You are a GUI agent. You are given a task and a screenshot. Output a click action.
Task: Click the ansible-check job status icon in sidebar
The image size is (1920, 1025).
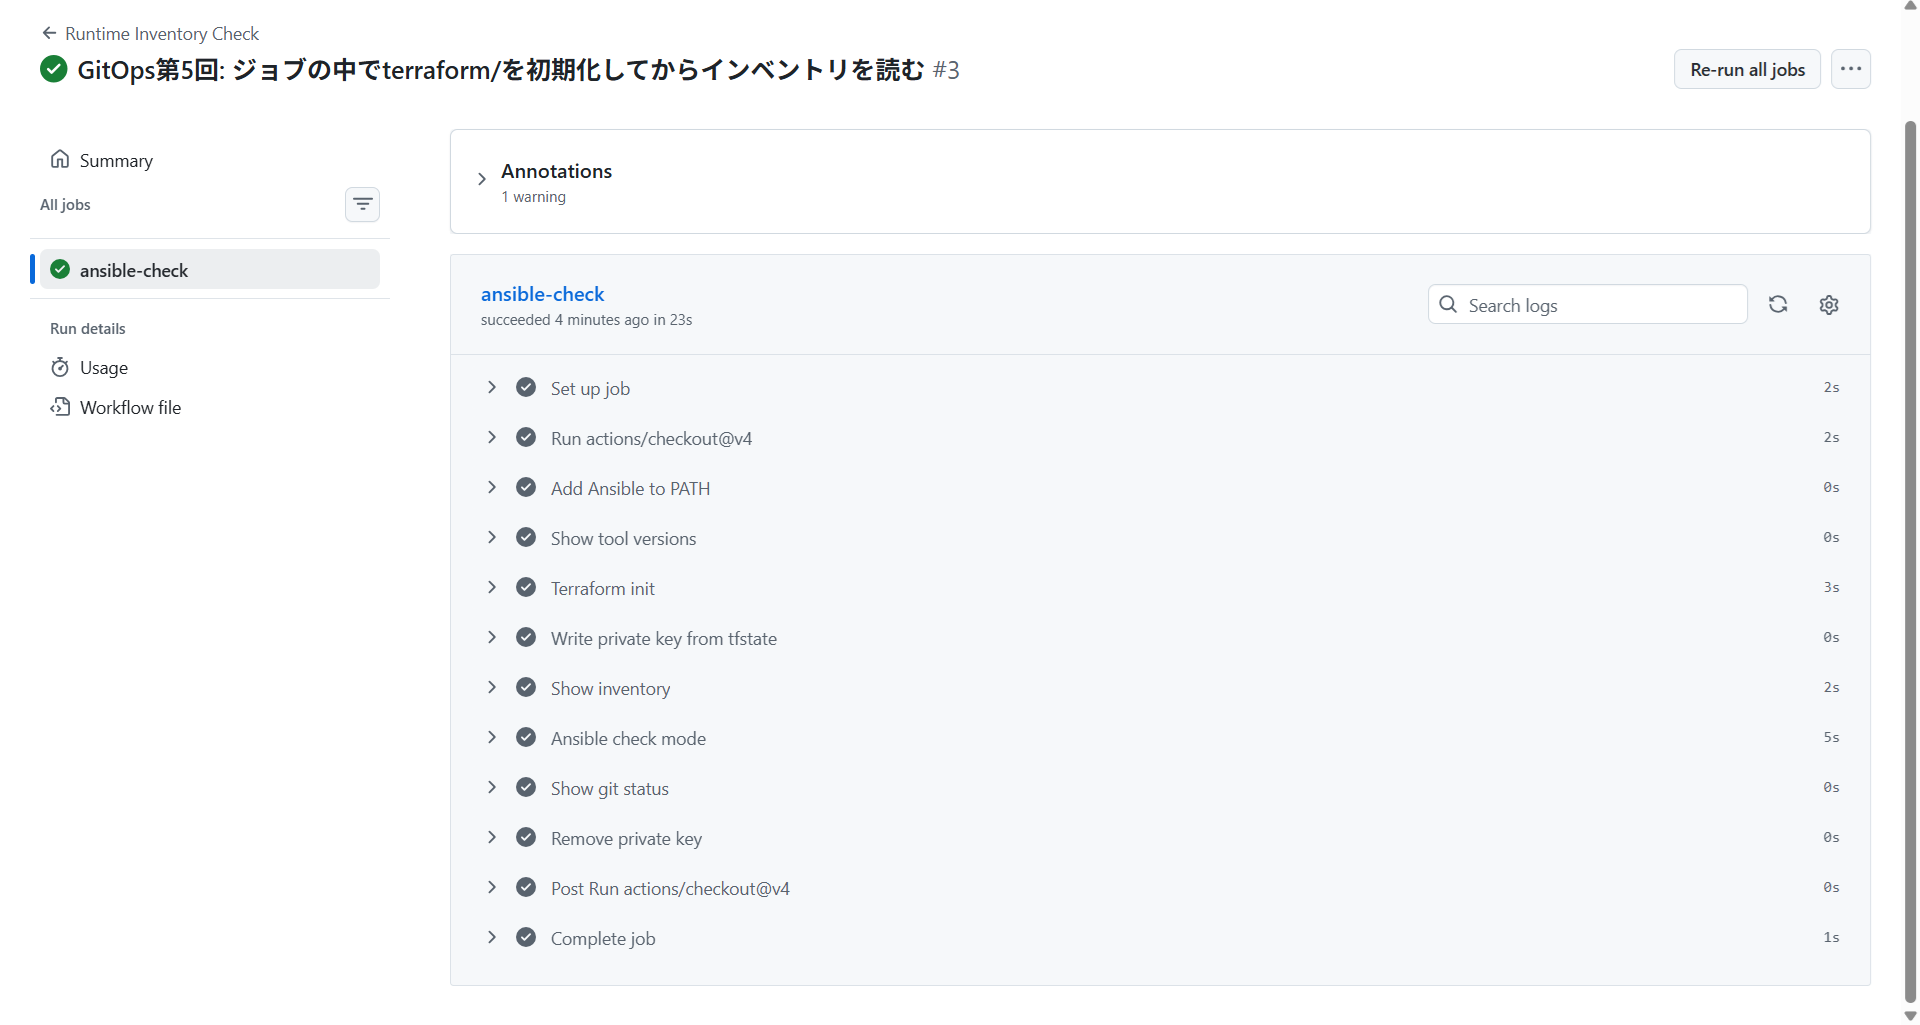point(60,270)
